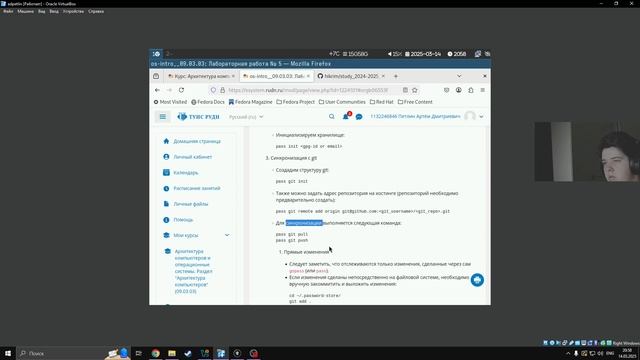The width and height of the screenshot is (640, 360).
Task: Open Most Visited bookmark
Action: (x=170, y=102)
